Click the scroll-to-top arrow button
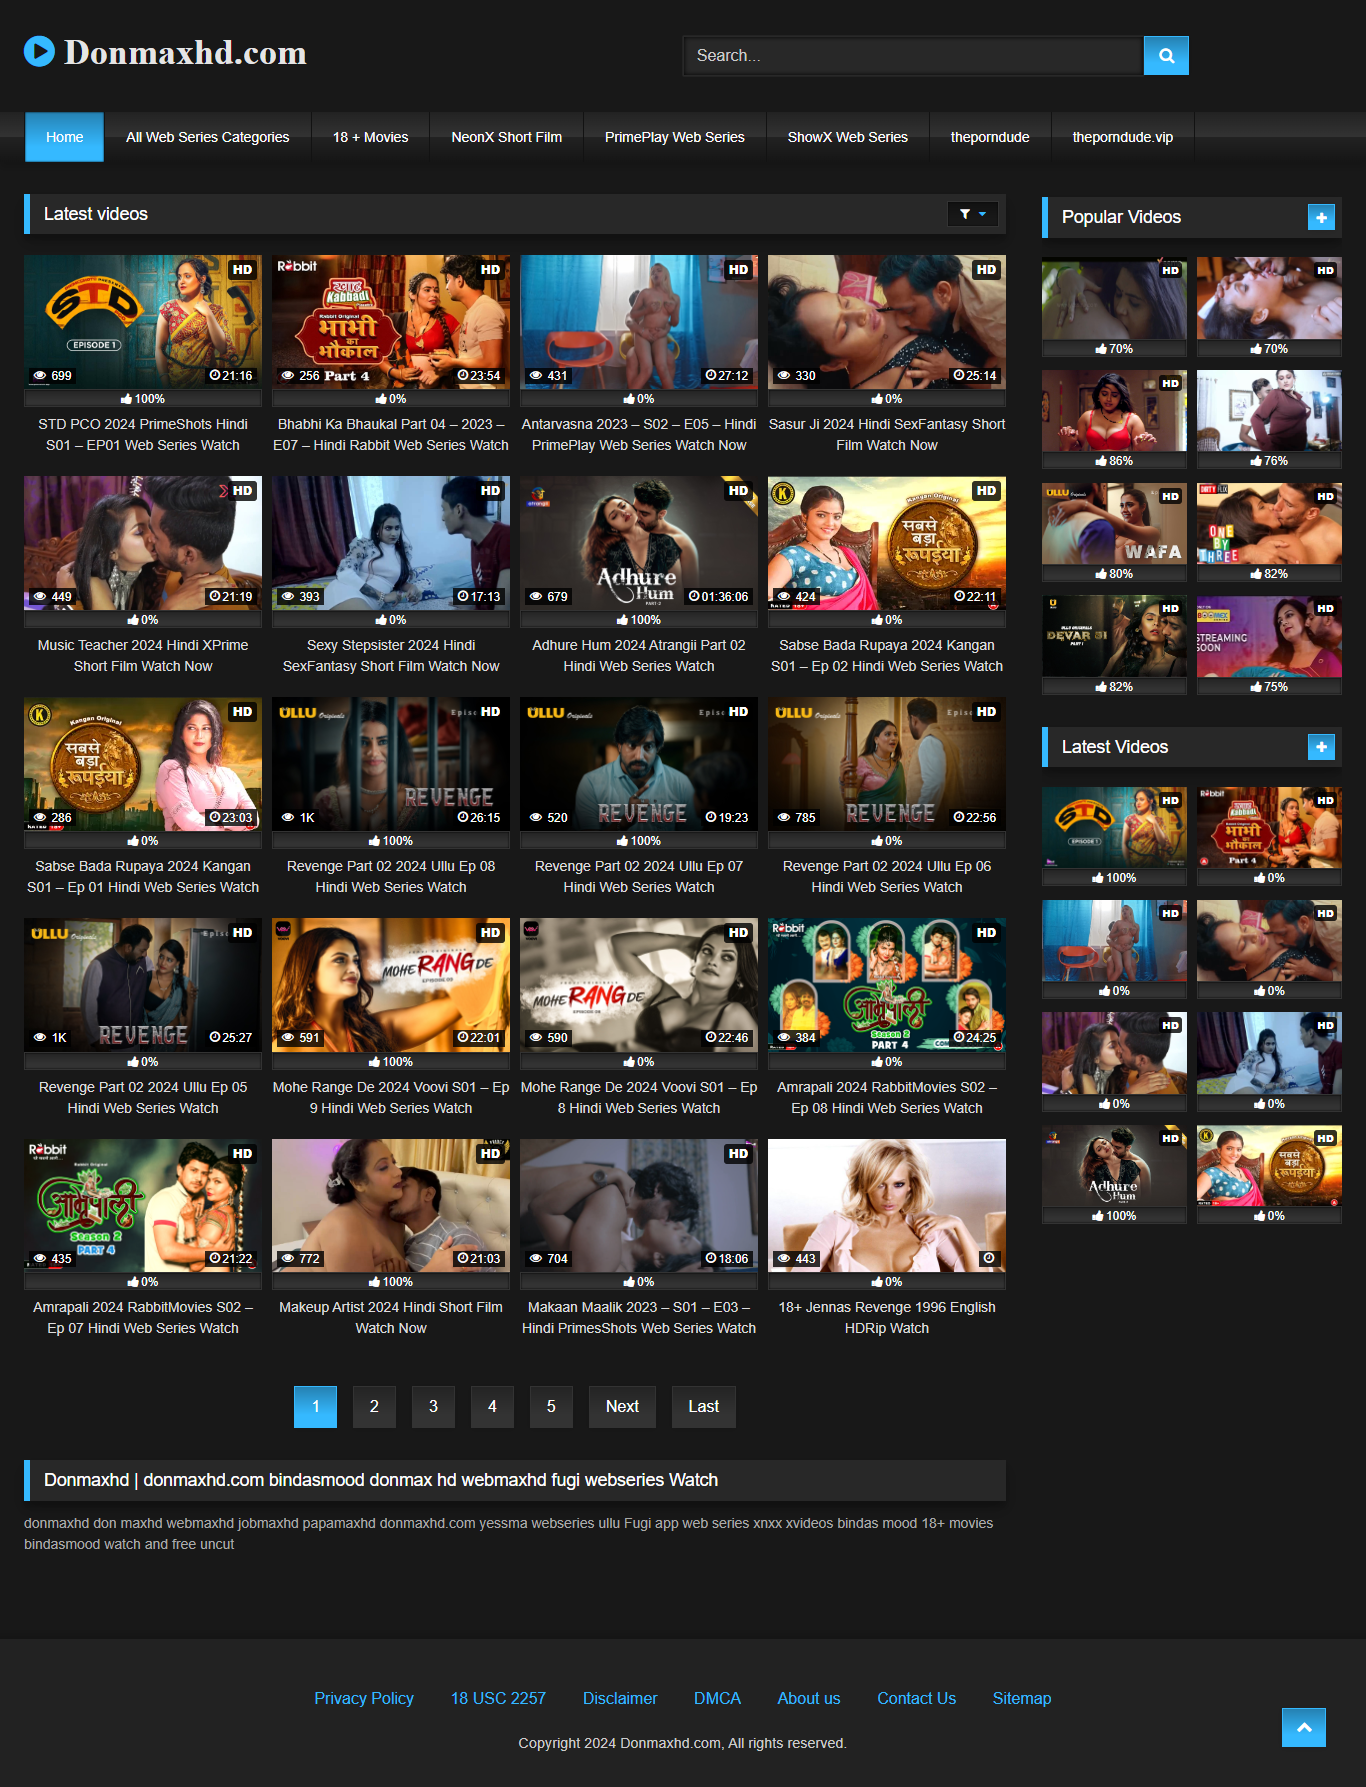 (1304, 1727)
